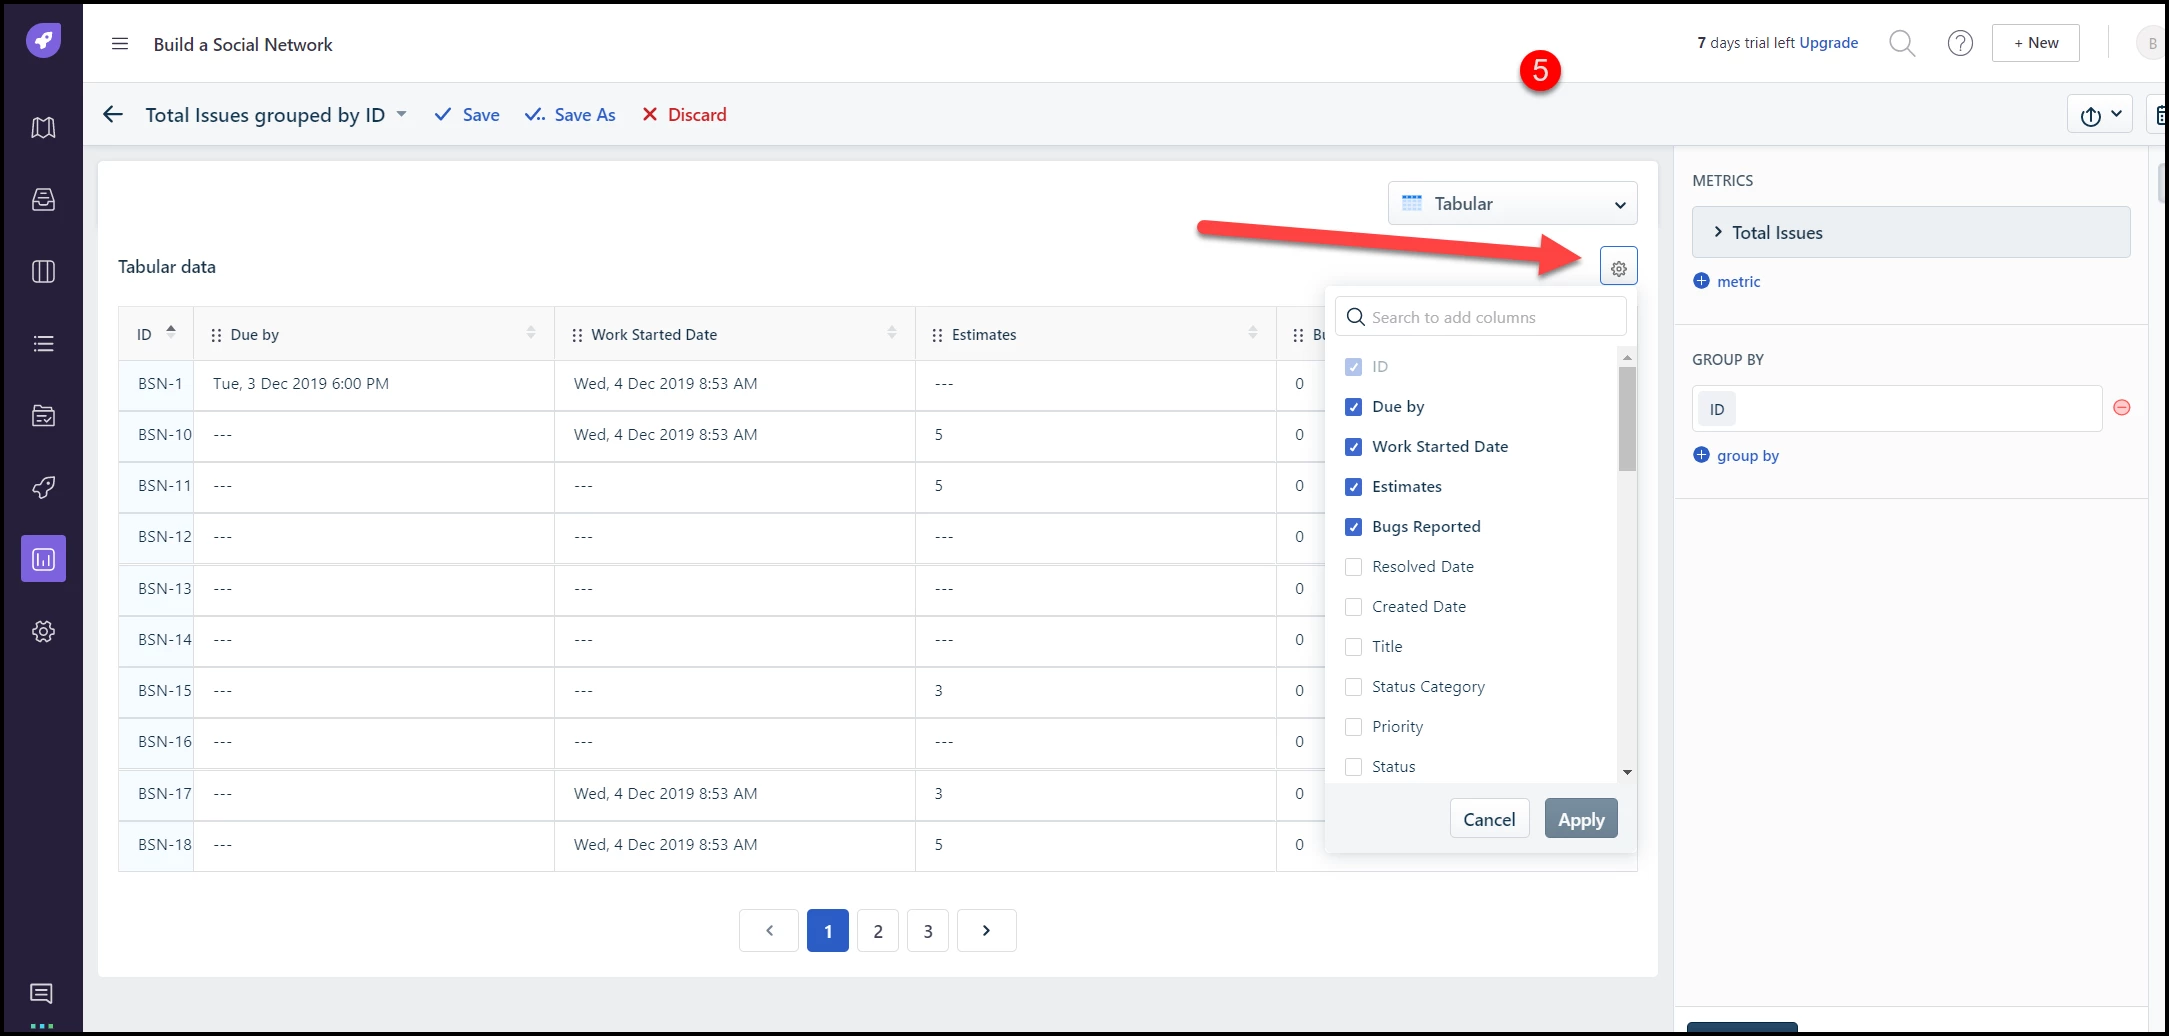Open the releases rocket outline icon
2169x1036 pixels.
pyautogui.click(x=43, y=488)
